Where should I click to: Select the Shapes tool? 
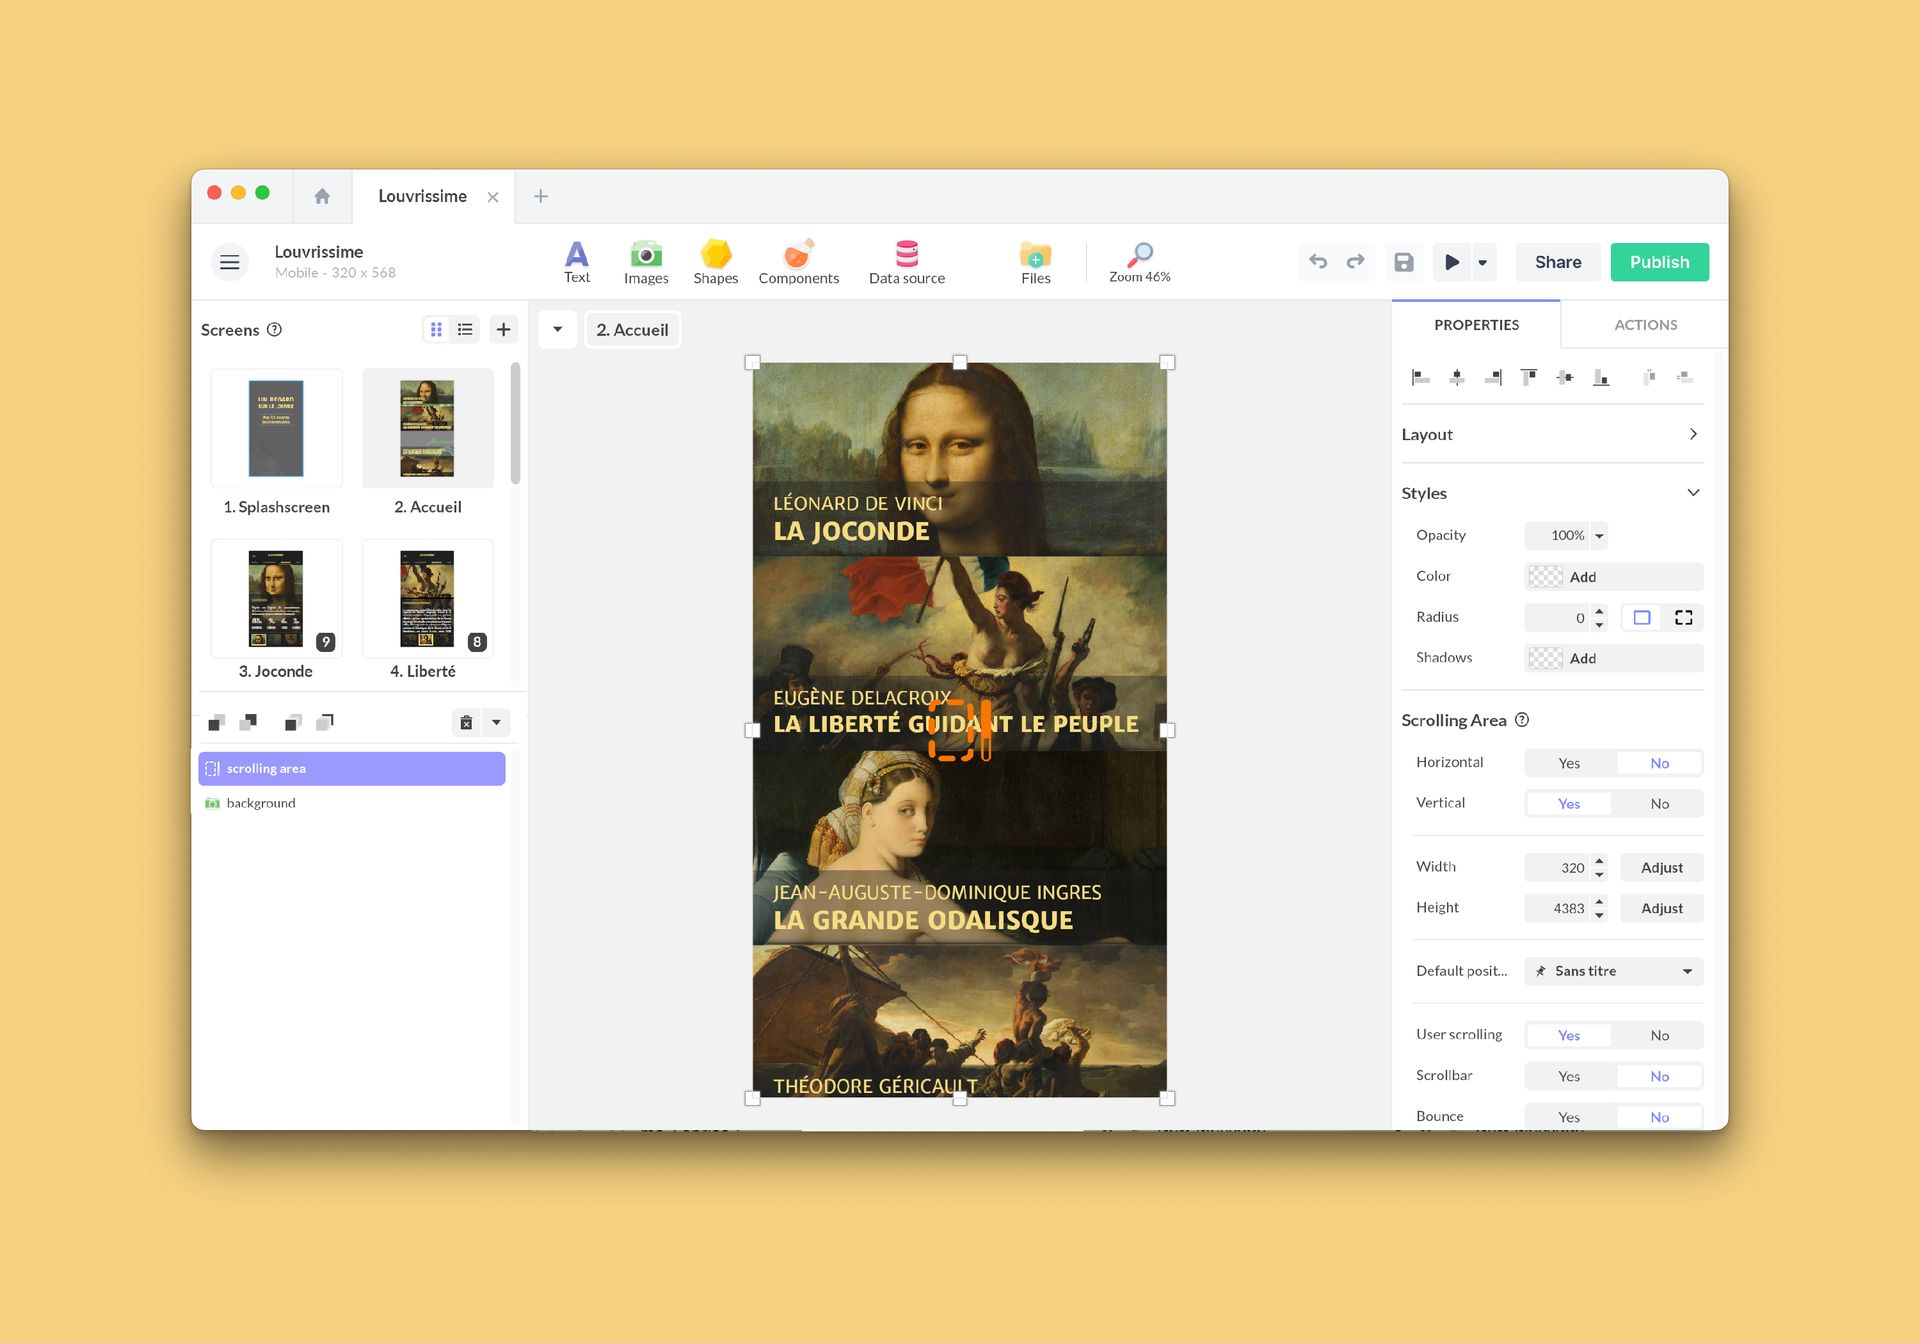(716, 261)
